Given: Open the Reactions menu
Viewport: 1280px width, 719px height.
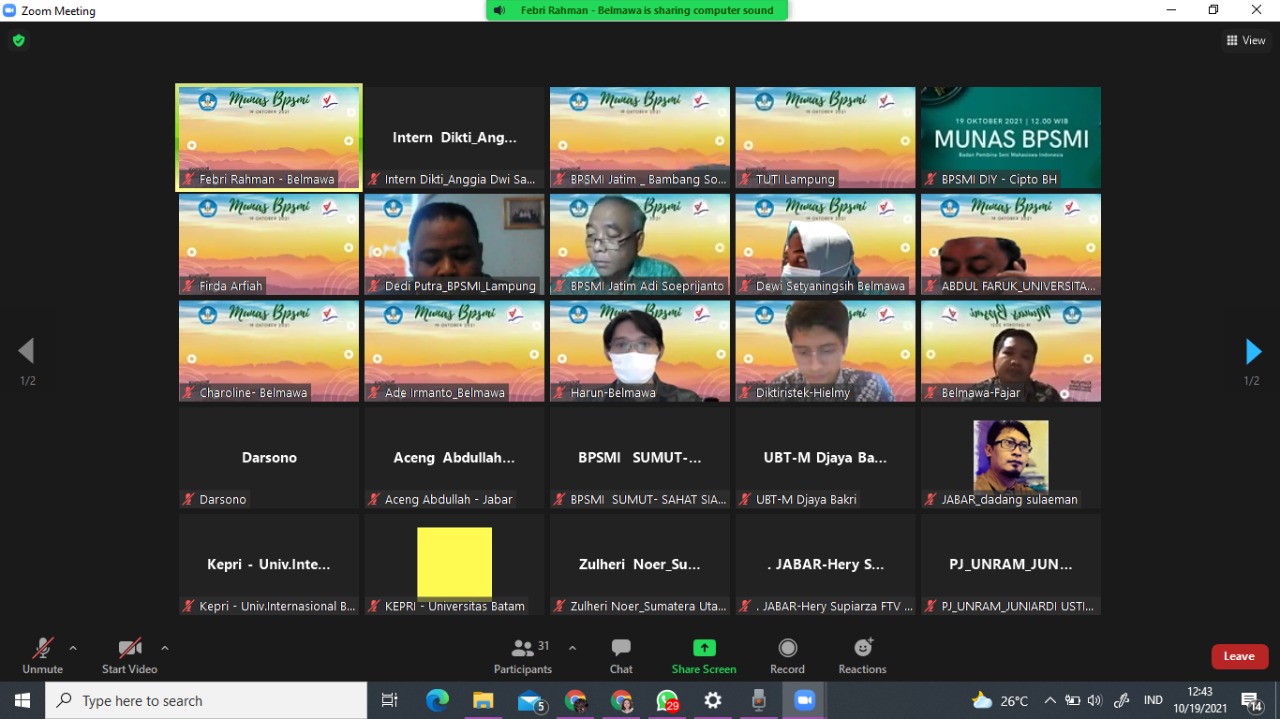Looking at the screenshot, I should click(x=862, y=648).
